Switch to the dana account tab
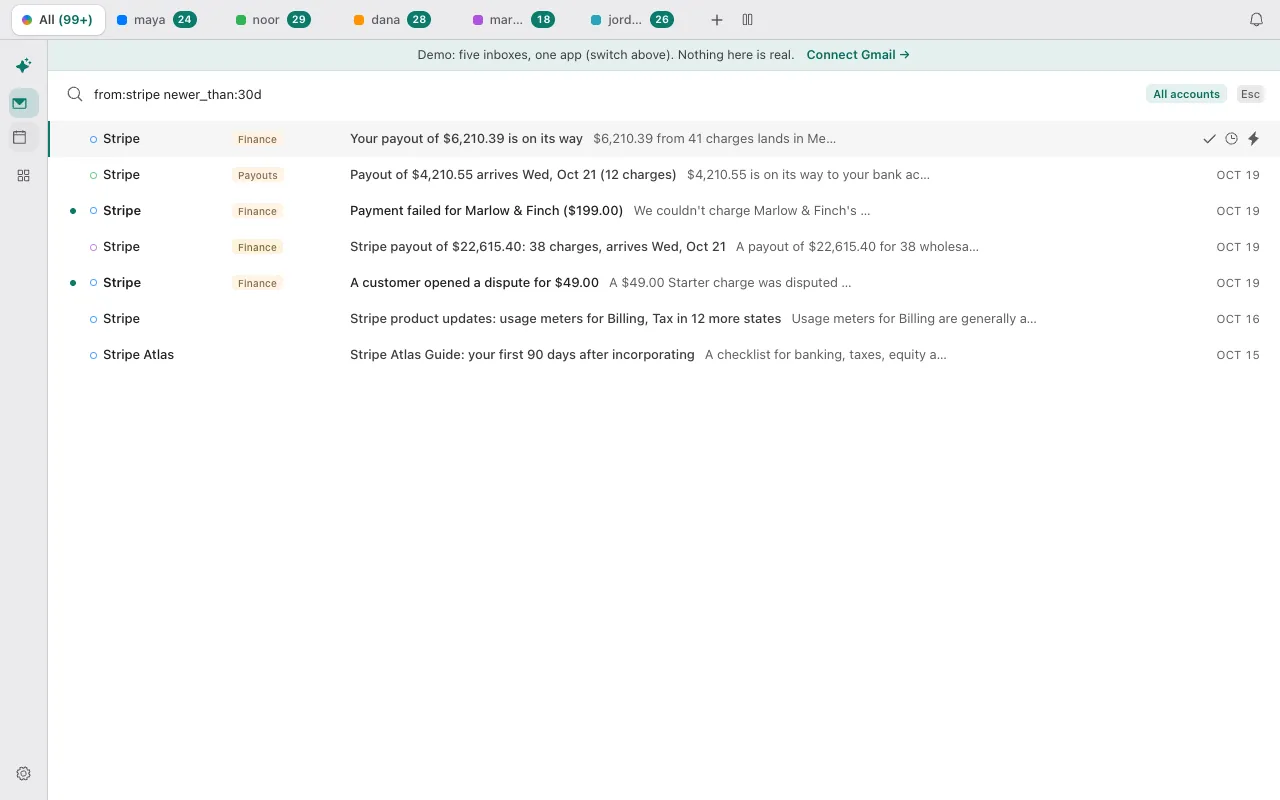 coord(392,20)
